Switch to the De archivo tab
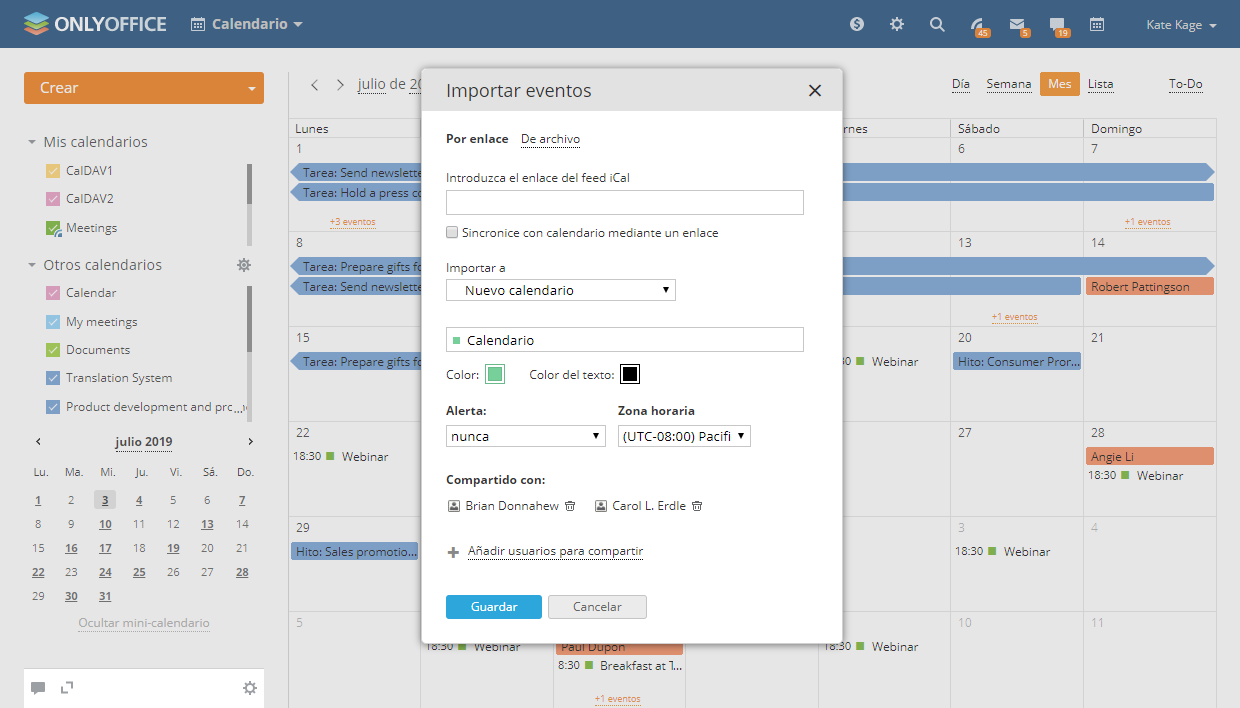Viewport: 1240px width, 708px height. 550,139
